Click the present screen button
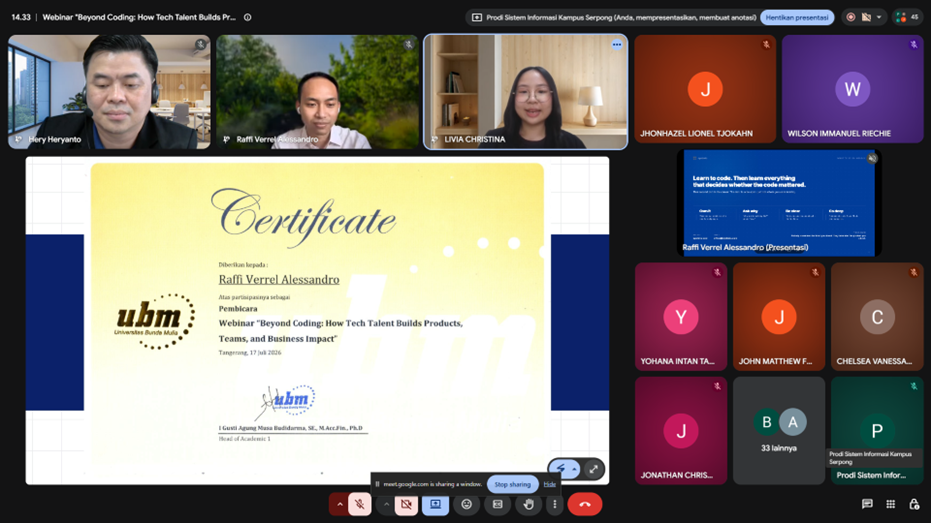Screen dimensions: 931x523 click(x=436, y=504)
